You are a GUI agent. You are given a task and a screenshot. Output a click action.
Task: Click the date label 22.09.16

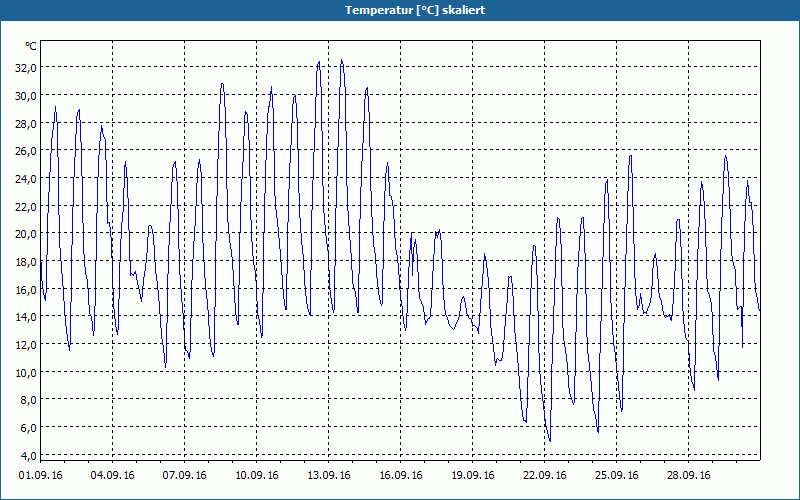click(x=544, y=476)
